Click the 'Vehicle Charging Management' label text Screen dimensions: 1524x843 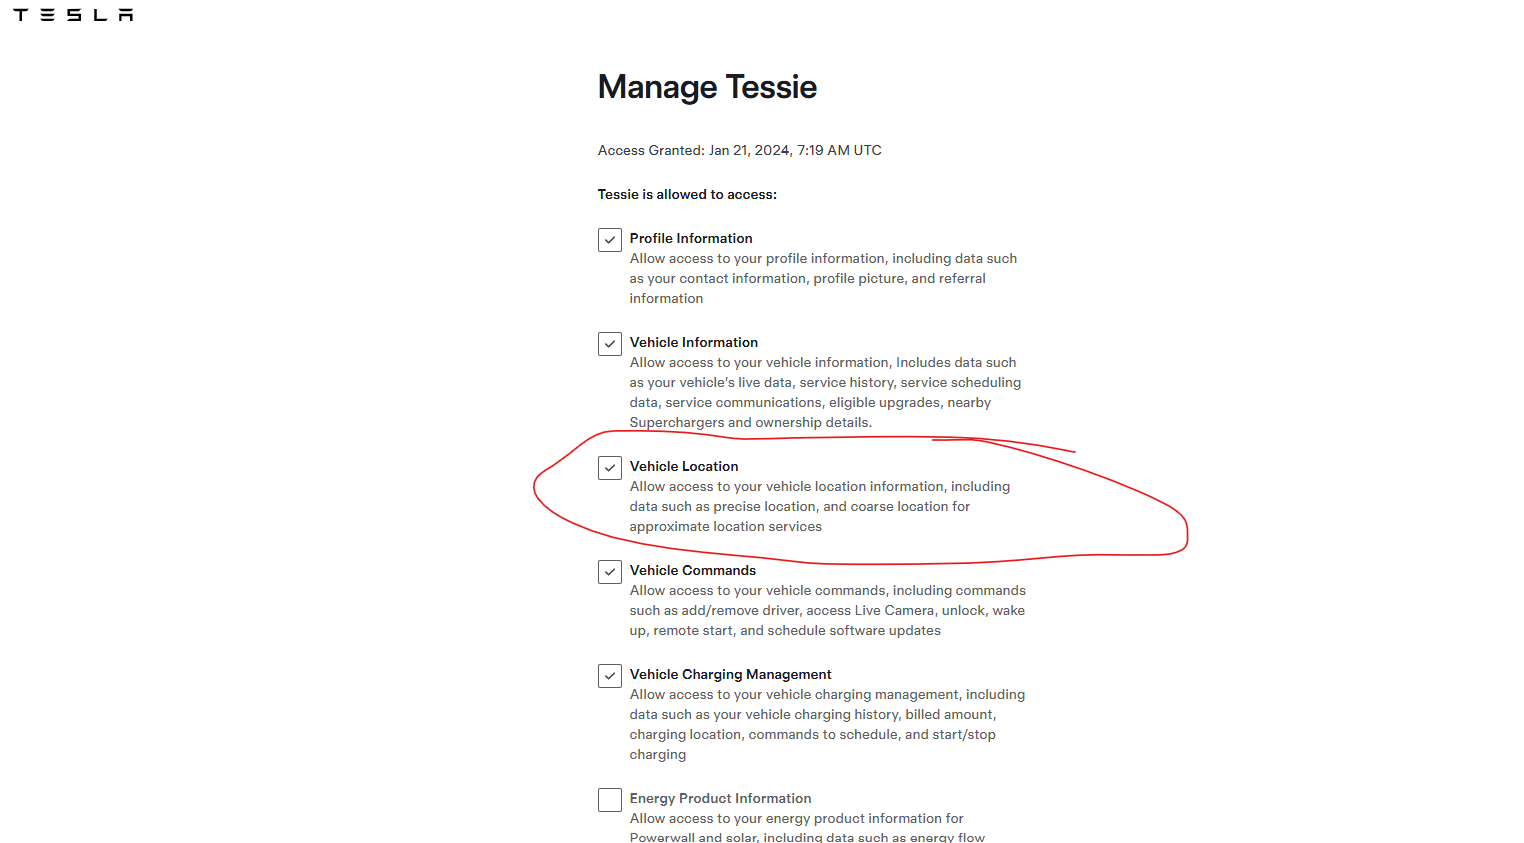[x=731, y=674]
